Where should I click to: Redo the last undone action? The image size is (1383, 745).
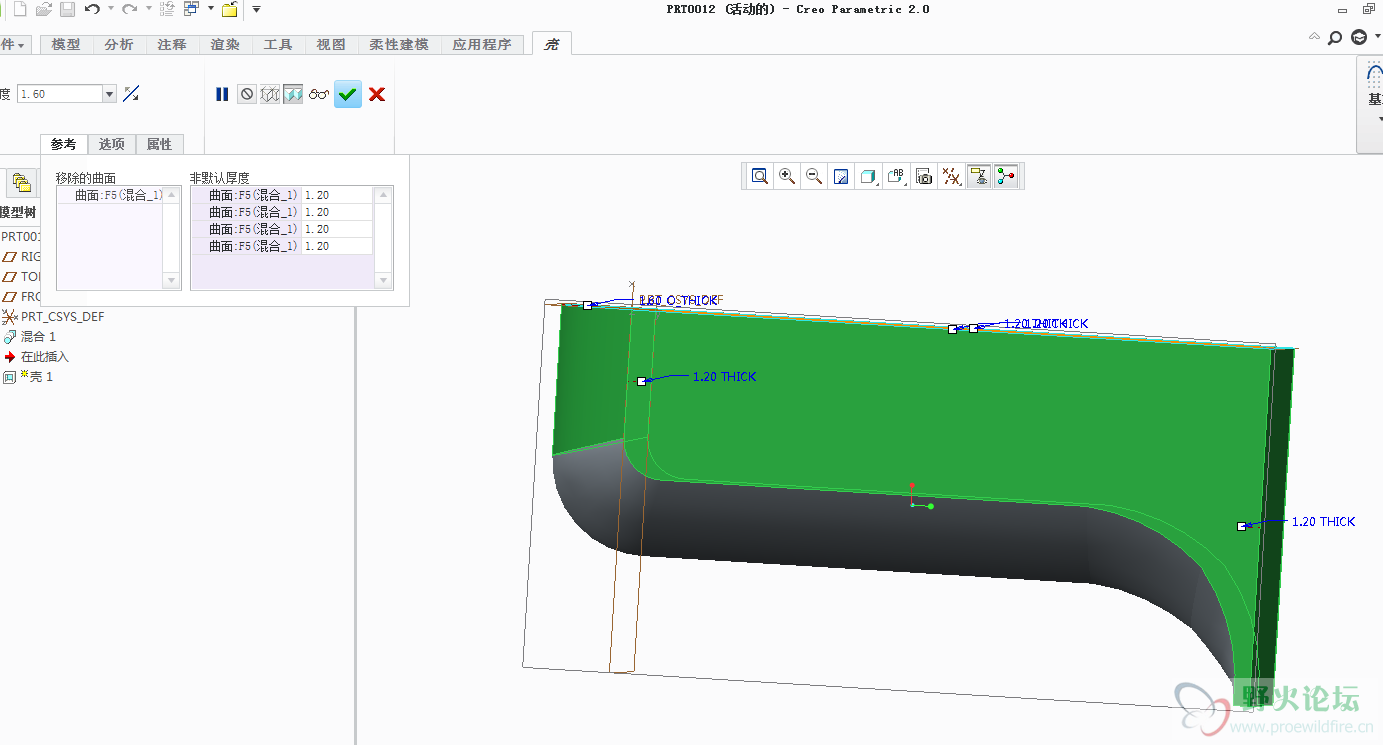[x=129, y=9]
